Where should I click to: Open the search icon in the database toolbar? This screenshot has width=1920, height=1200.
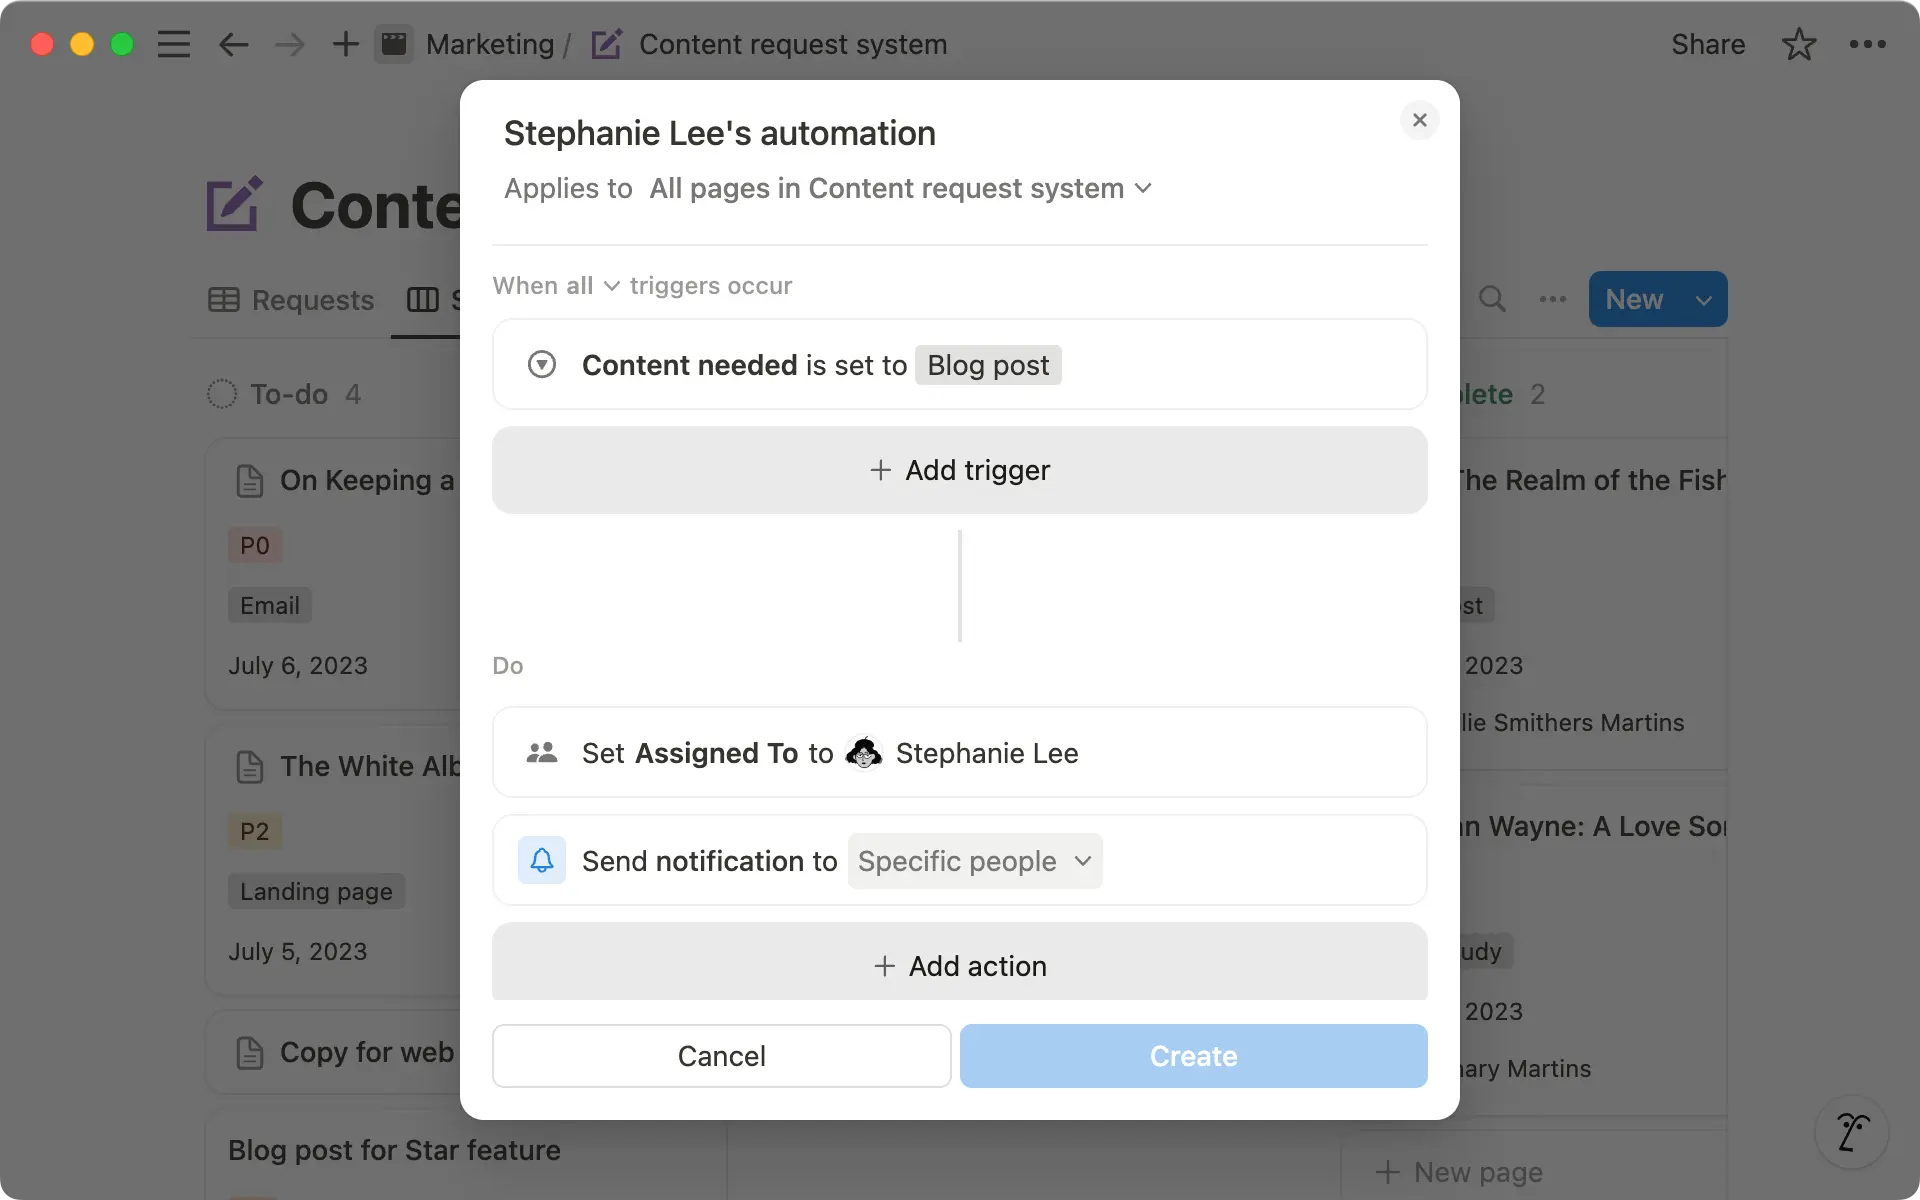(1492, 299)
